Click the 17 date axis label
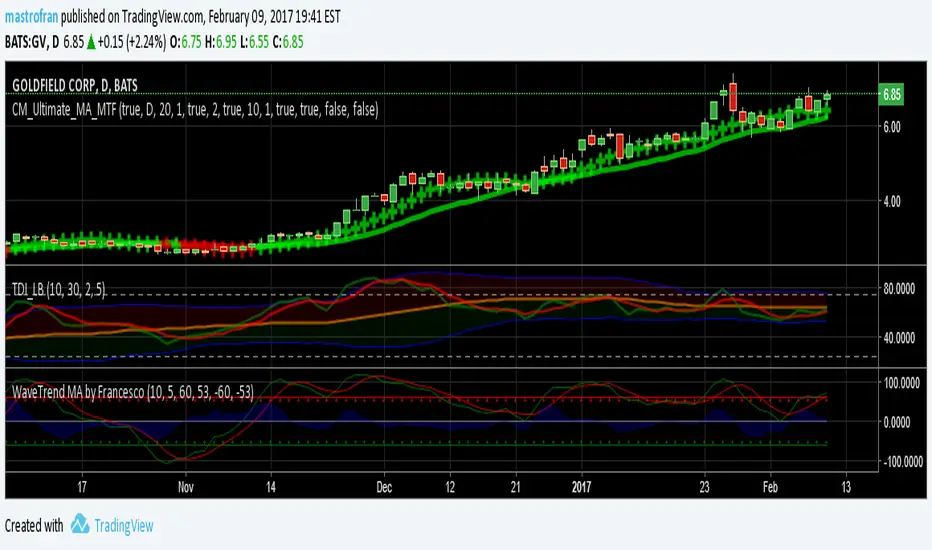The image size is (932, 550). [82, 488]
